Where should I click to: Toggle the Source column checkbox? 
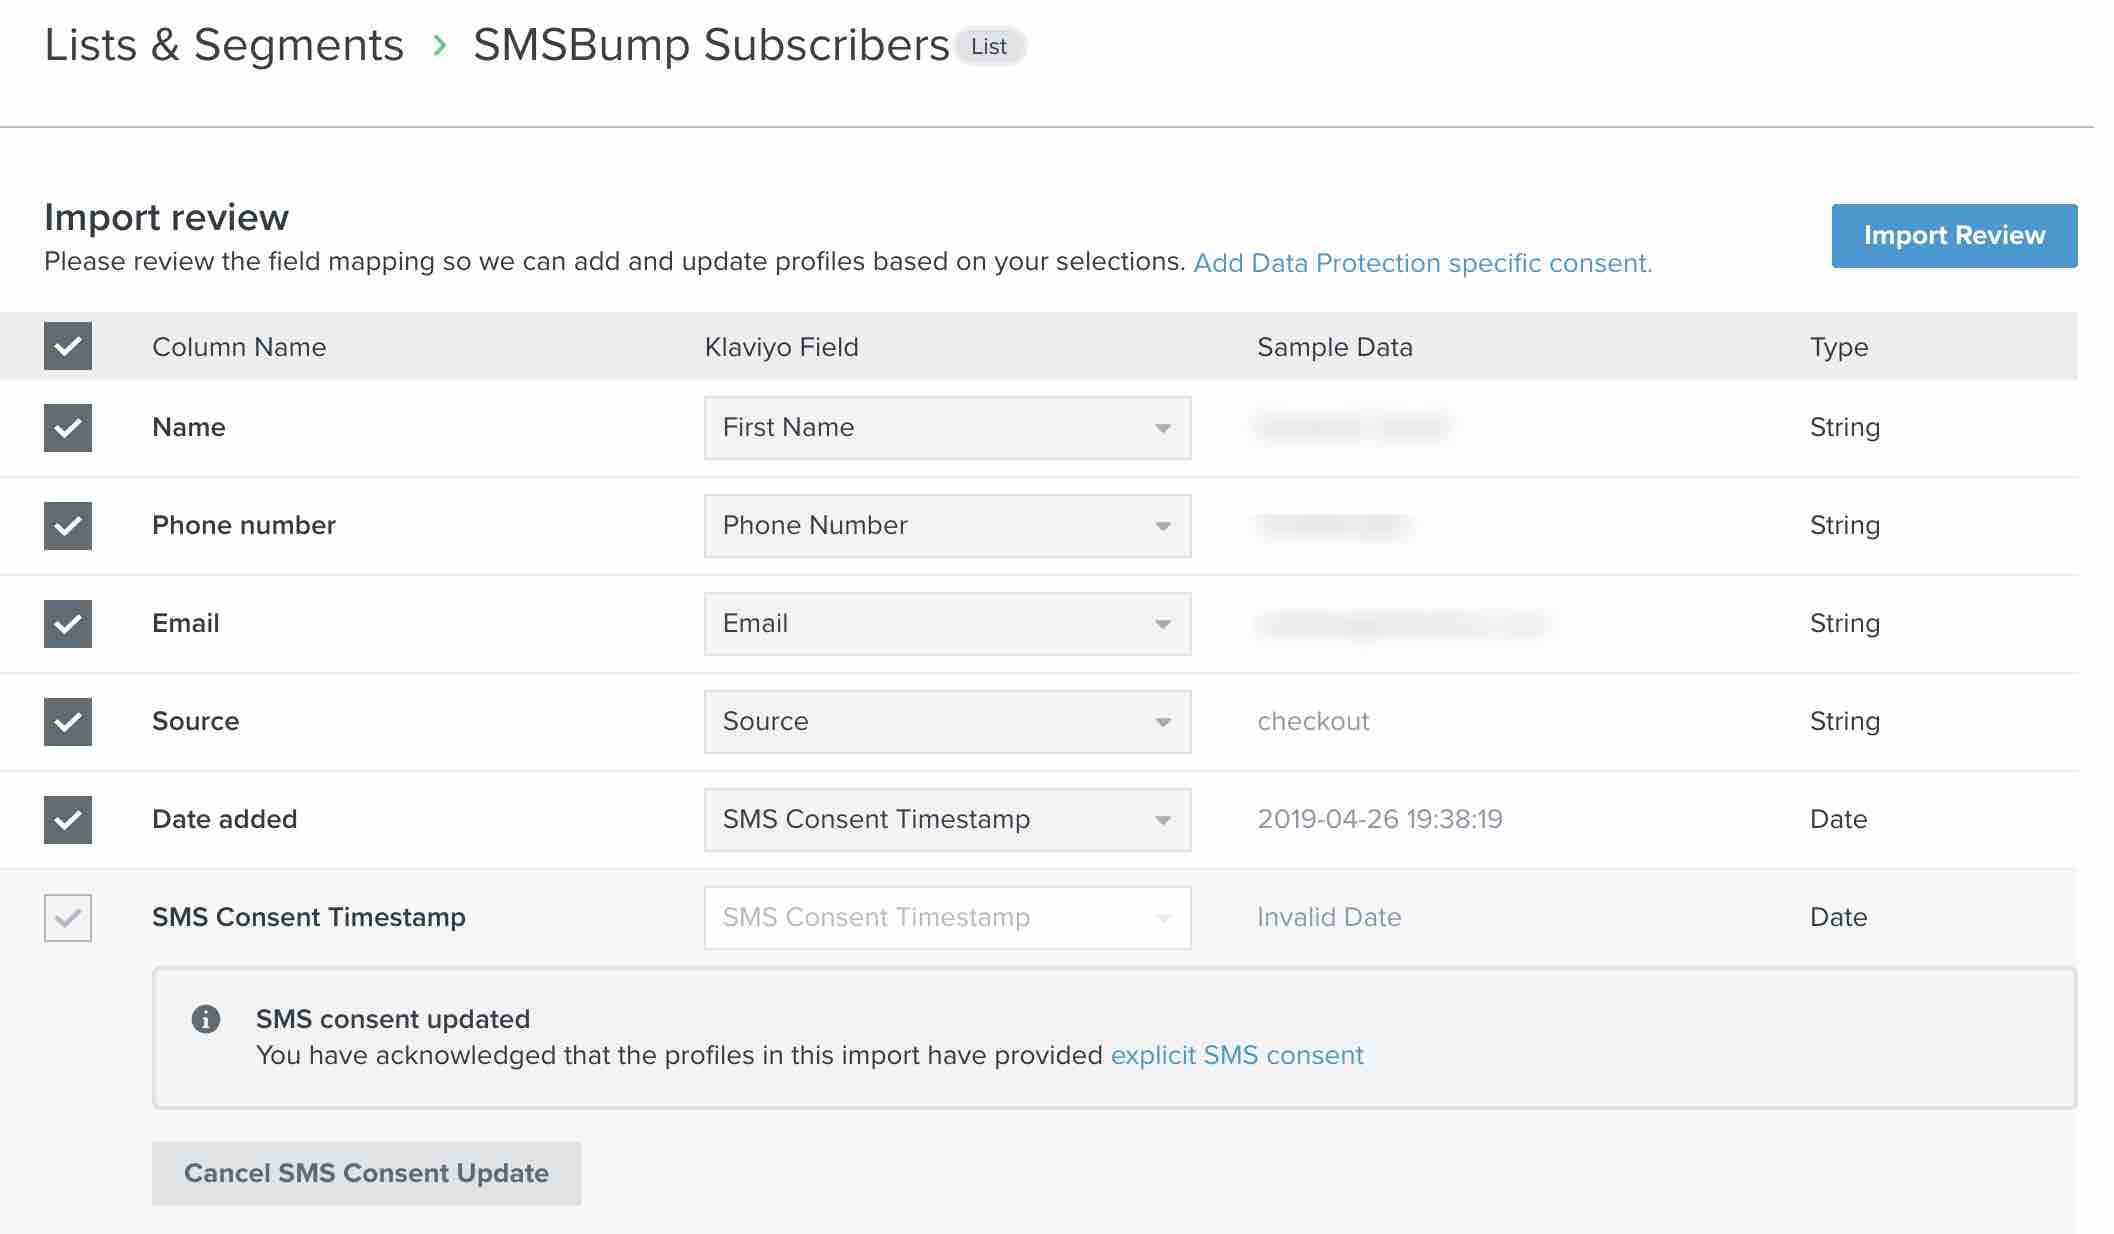click(68, 721)
